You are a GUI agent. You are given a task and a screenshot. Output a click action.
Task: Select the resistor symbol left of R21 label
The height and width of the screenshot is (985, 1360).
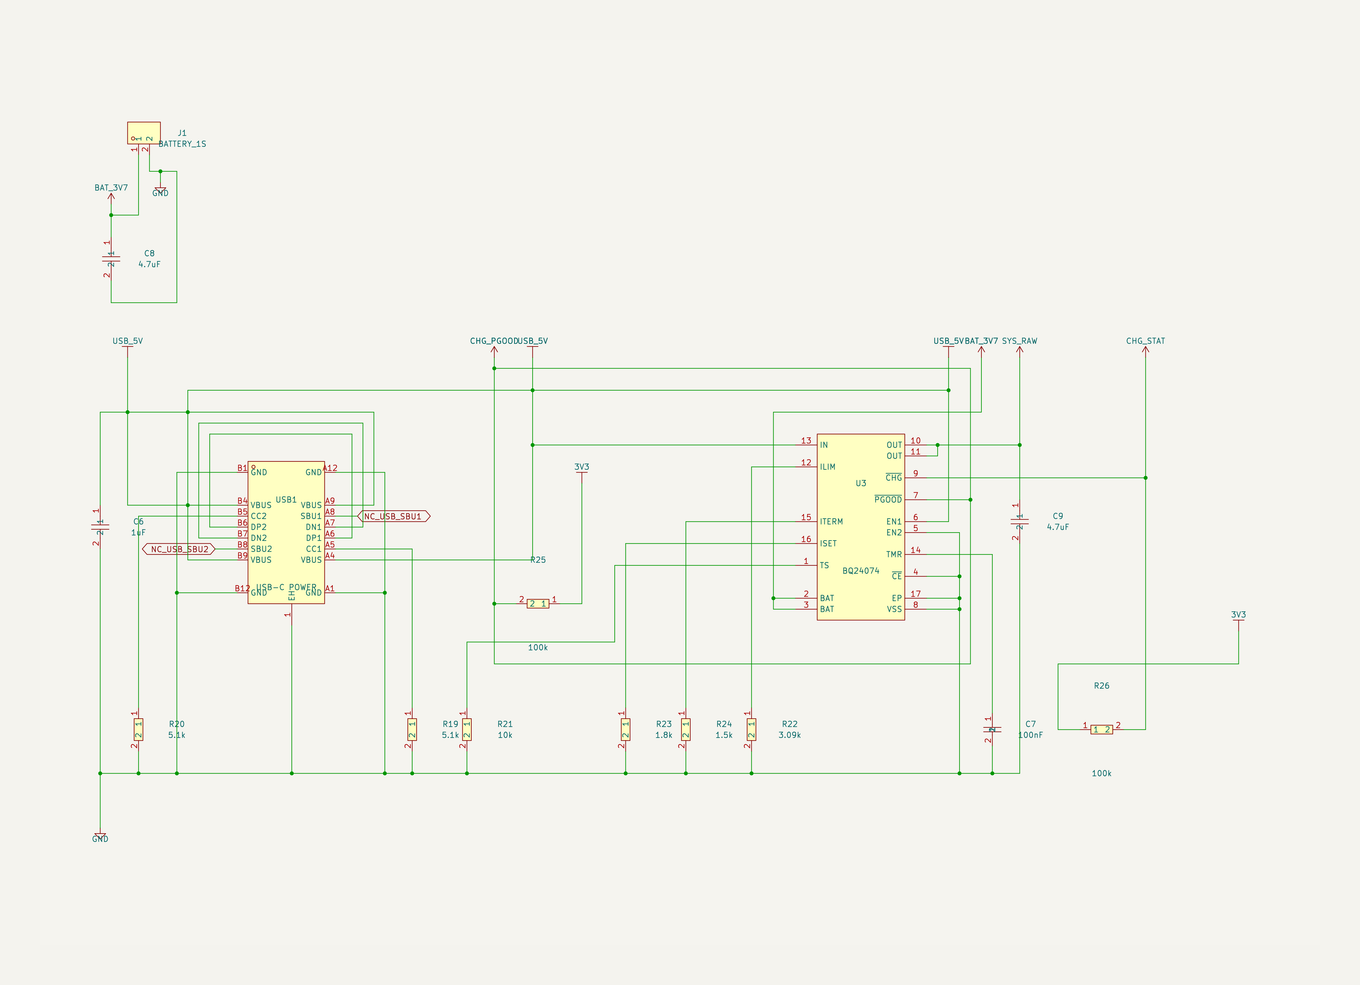tap(466, 730)
